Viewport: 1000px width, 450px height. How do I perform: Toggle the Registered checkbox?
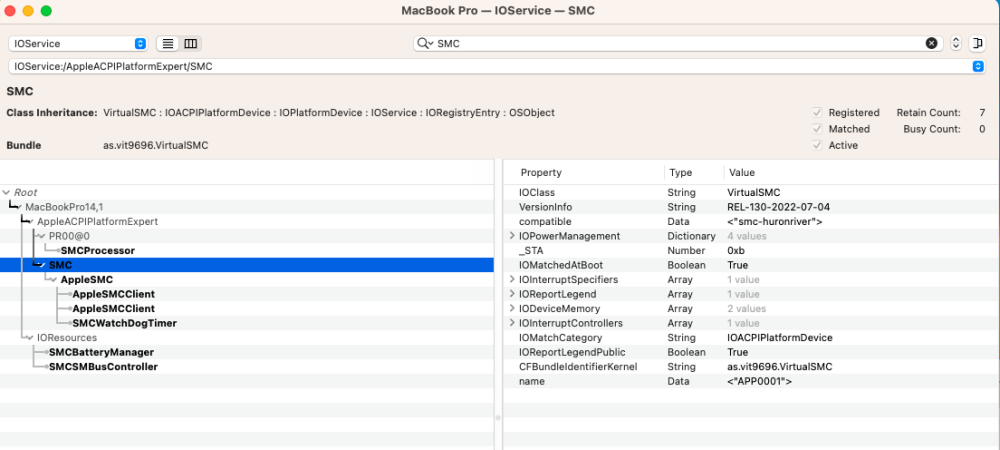pyautogui.click(x=817, y=112)
